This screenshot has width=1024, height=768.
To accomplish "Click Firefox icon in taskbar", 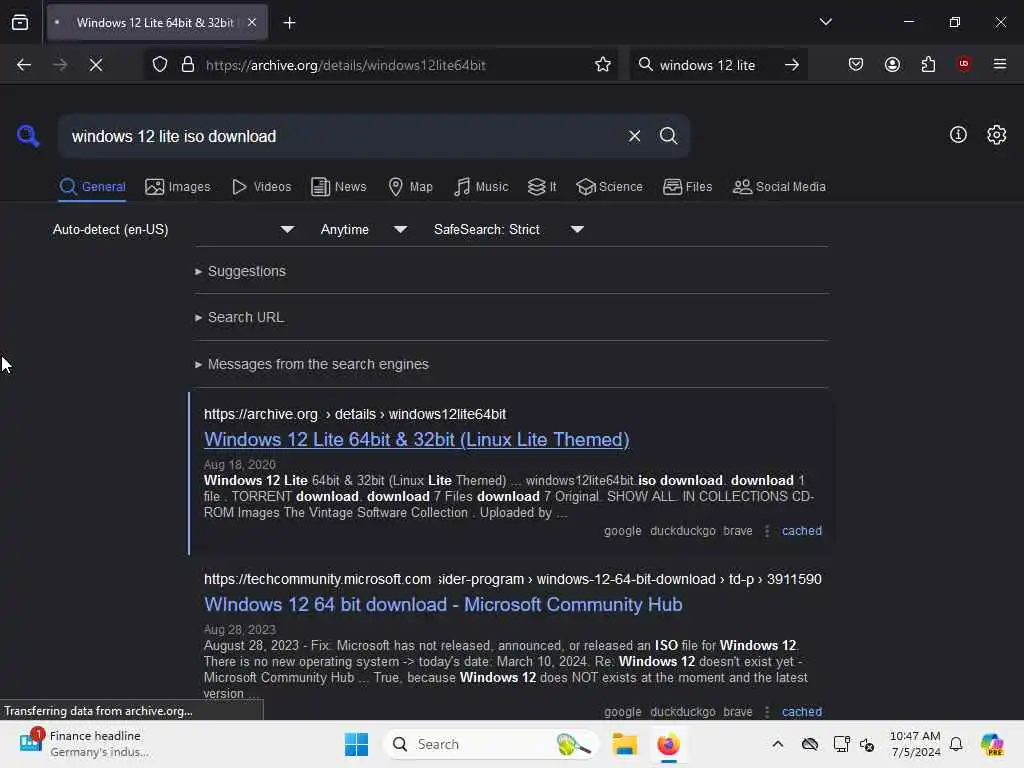I will click(668, 744).
